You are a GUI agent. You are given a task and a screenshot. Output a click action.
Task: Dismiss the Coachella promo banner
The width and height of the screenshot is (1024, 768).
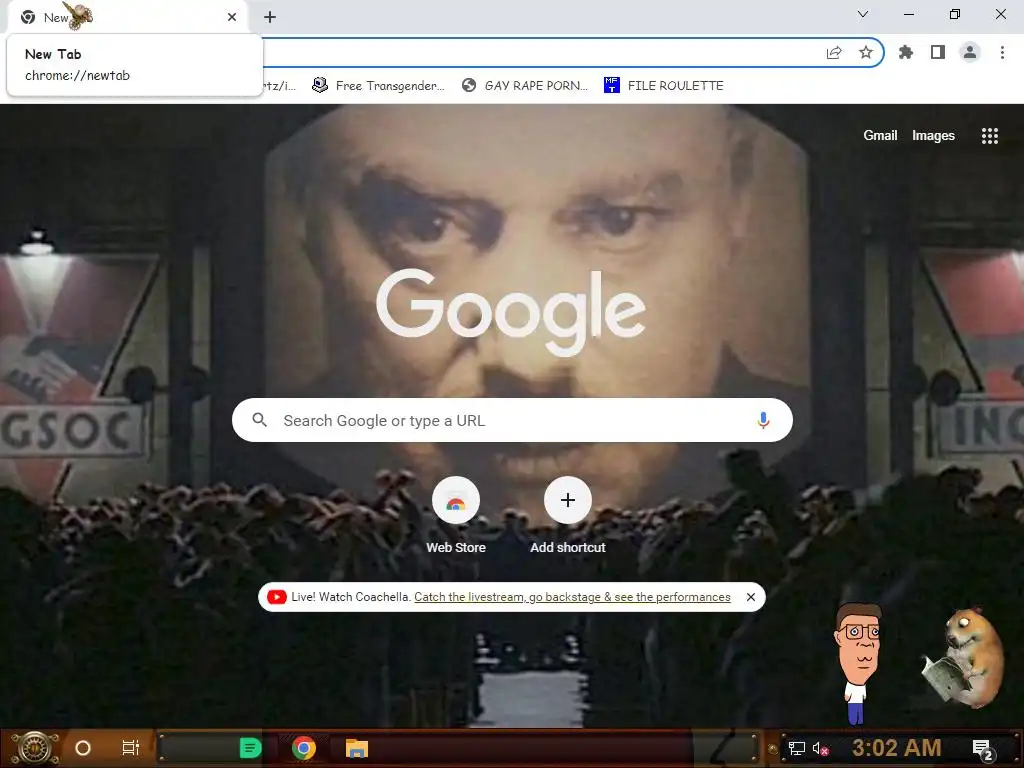point(751,597)
